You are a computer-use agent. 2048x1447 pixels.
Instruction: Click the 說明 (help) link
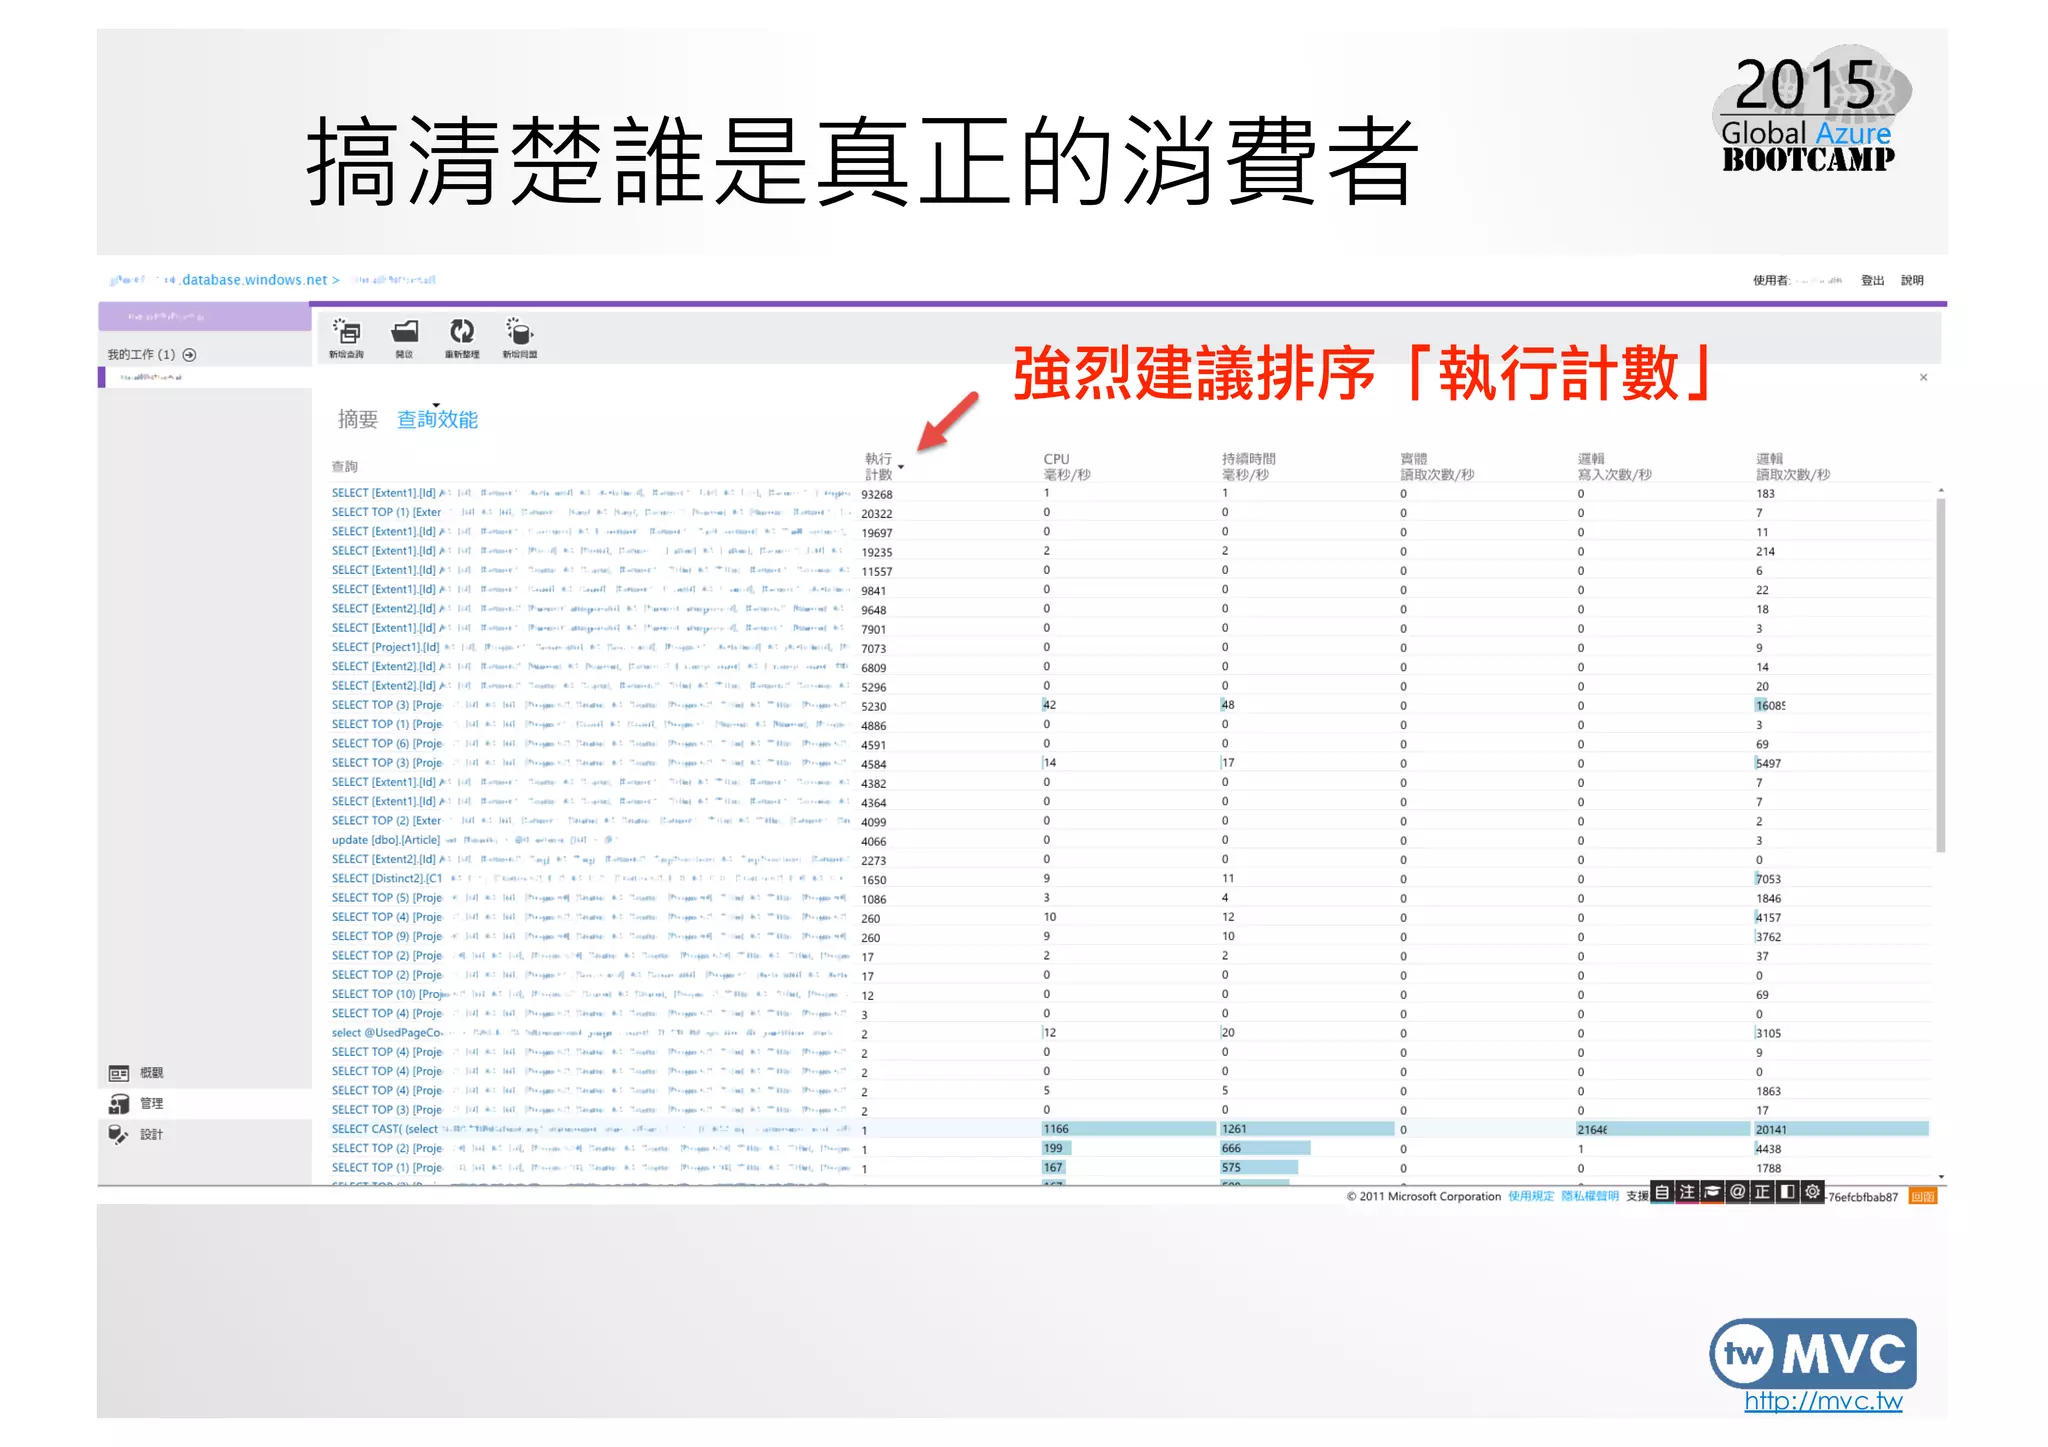(1912, 281)
